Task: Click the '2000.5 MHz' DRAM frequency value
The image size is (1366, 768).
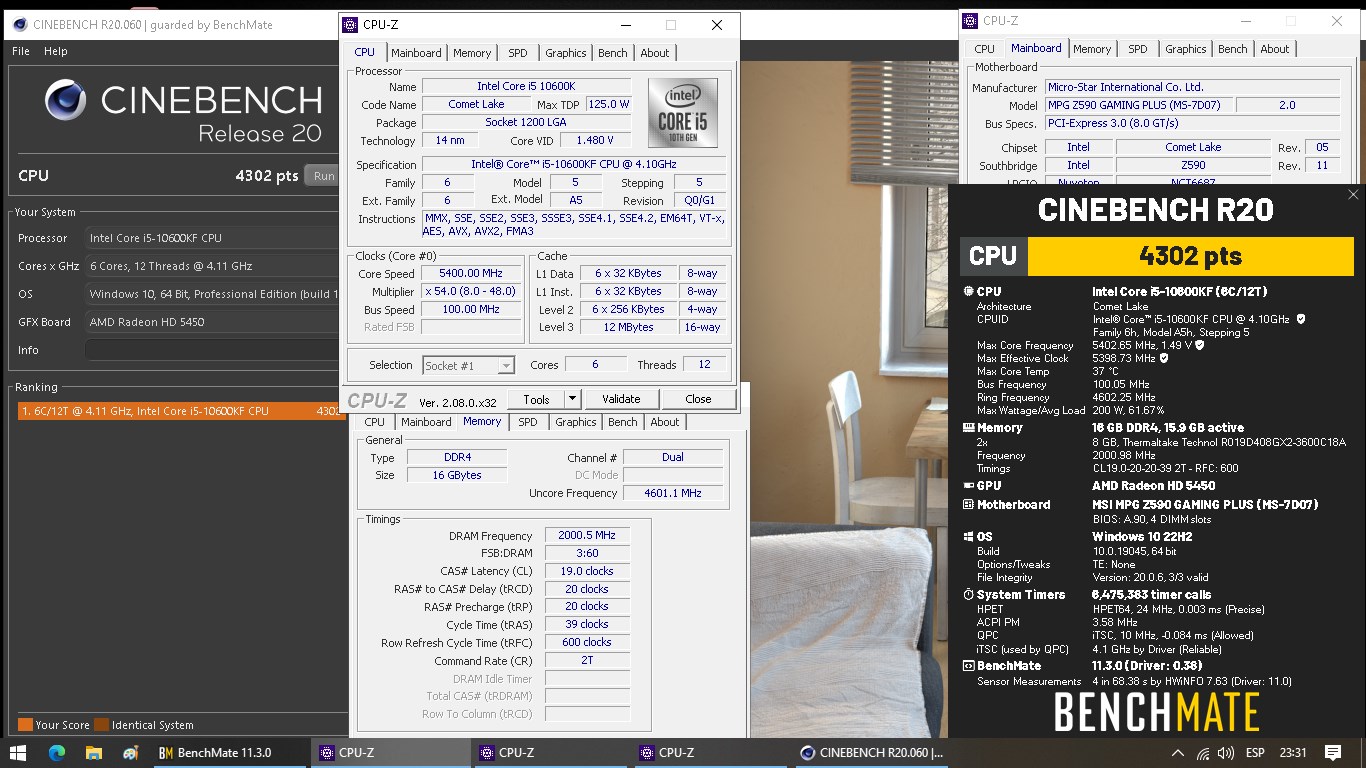Action: [x=587, y=535]
